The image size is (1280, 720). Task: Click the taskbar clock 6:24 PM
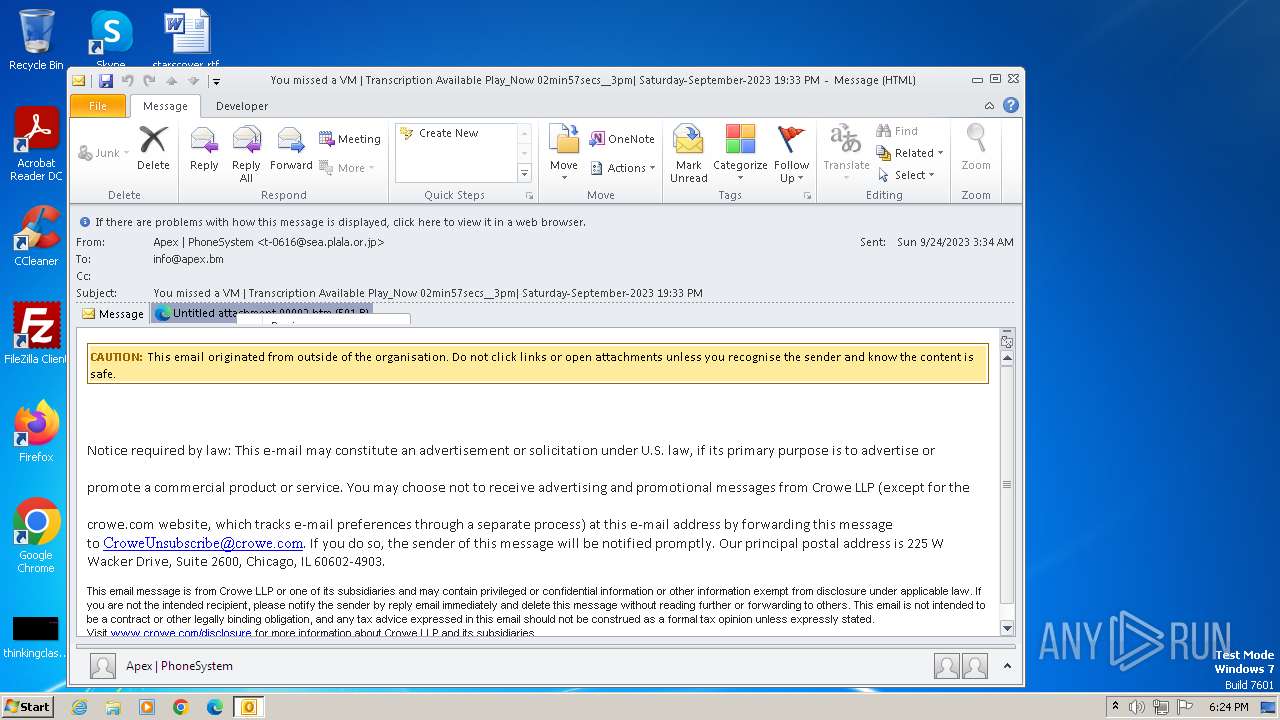tap(1229, 707)
